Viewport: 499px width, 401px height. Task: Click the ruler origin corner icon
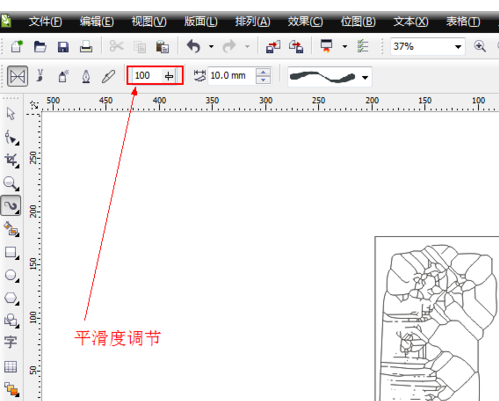coord(34,104)
